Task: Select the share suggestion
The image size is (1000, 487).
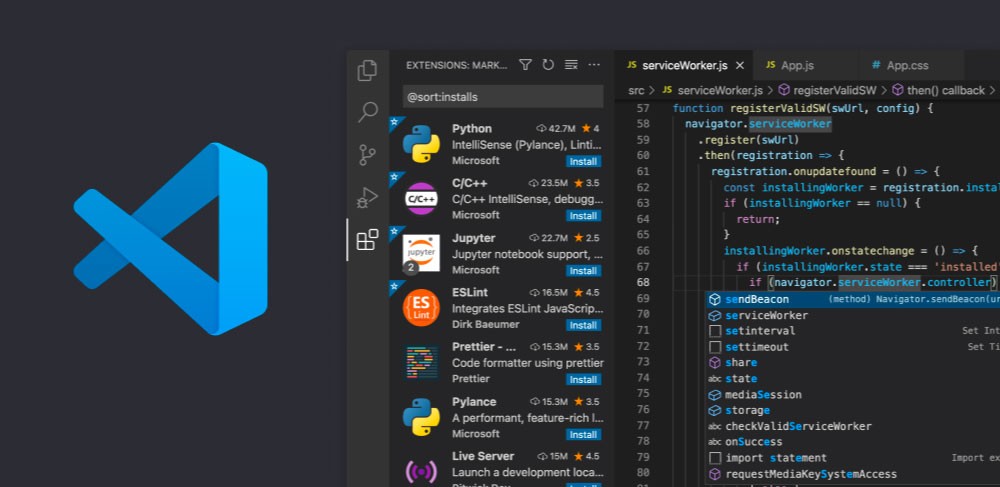Action: coord(853,363)
